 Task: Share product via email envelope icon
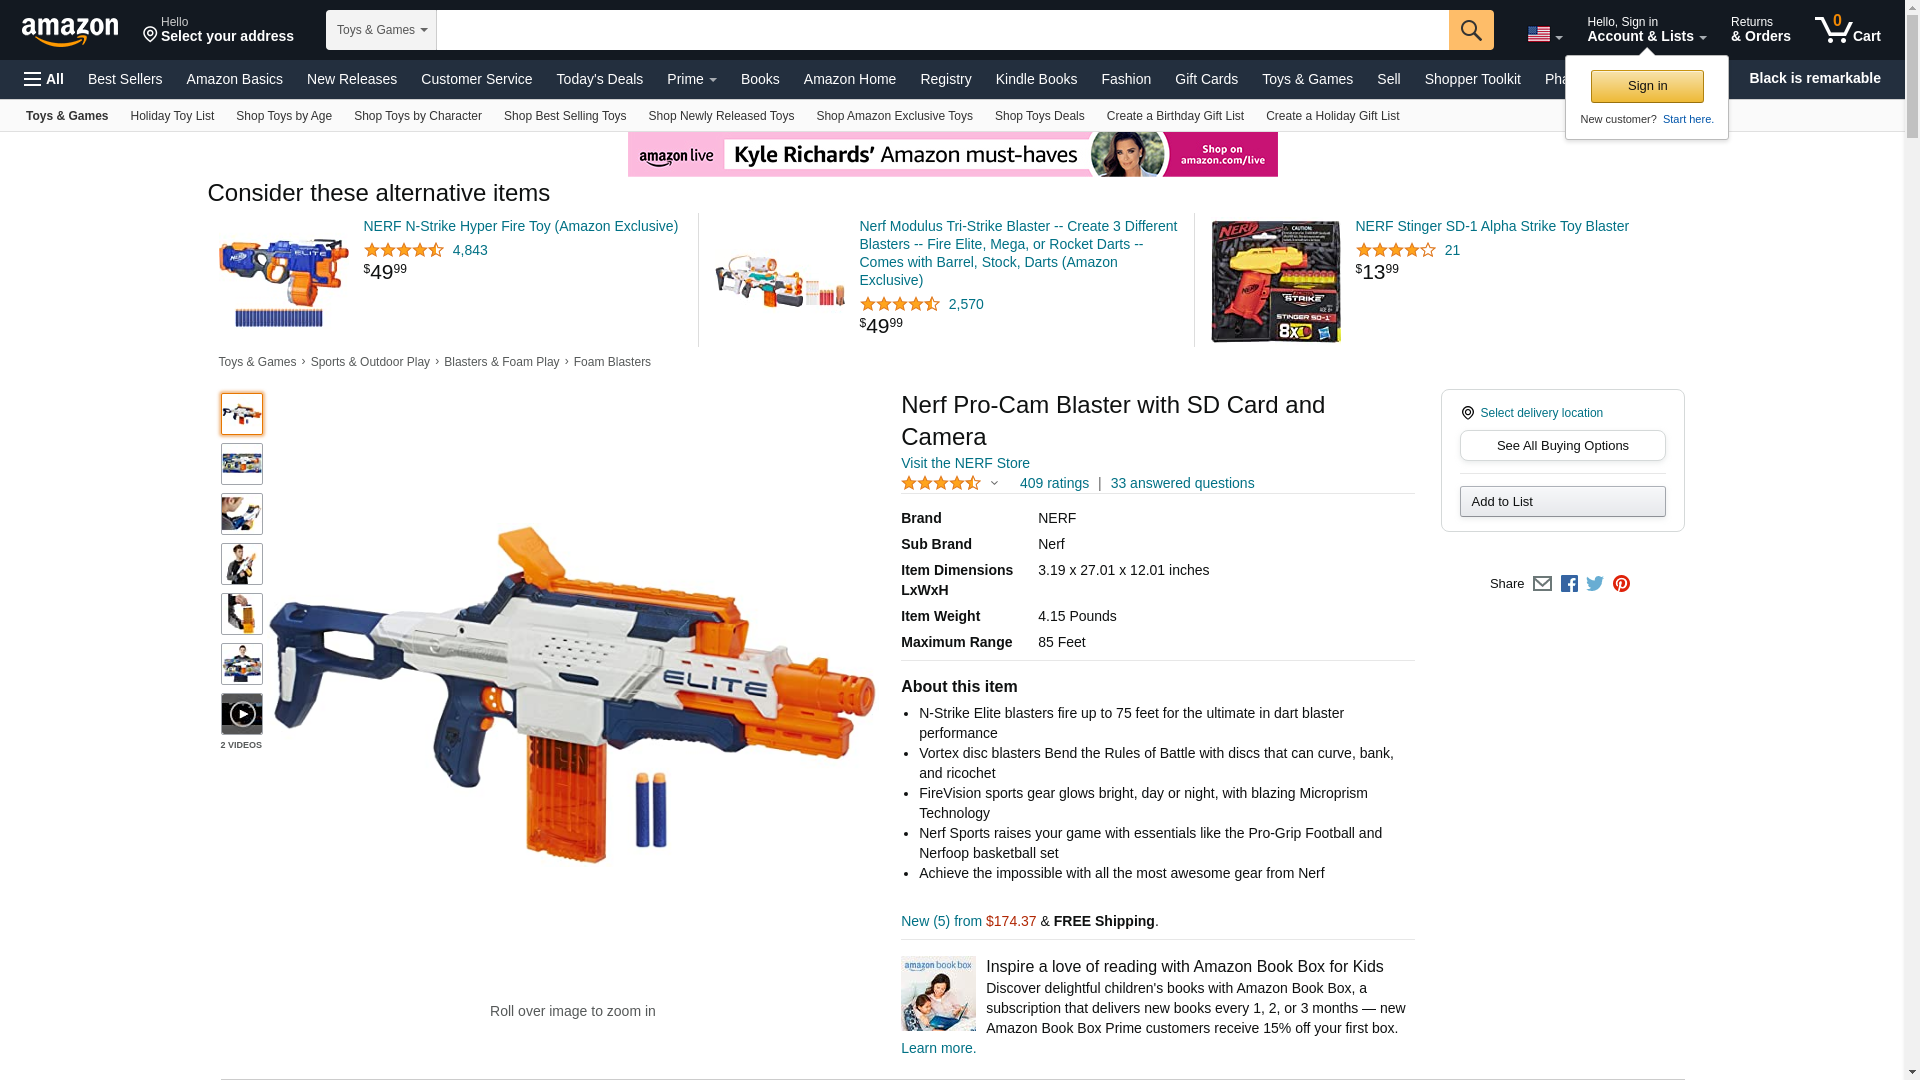[x=1542, y=584]
